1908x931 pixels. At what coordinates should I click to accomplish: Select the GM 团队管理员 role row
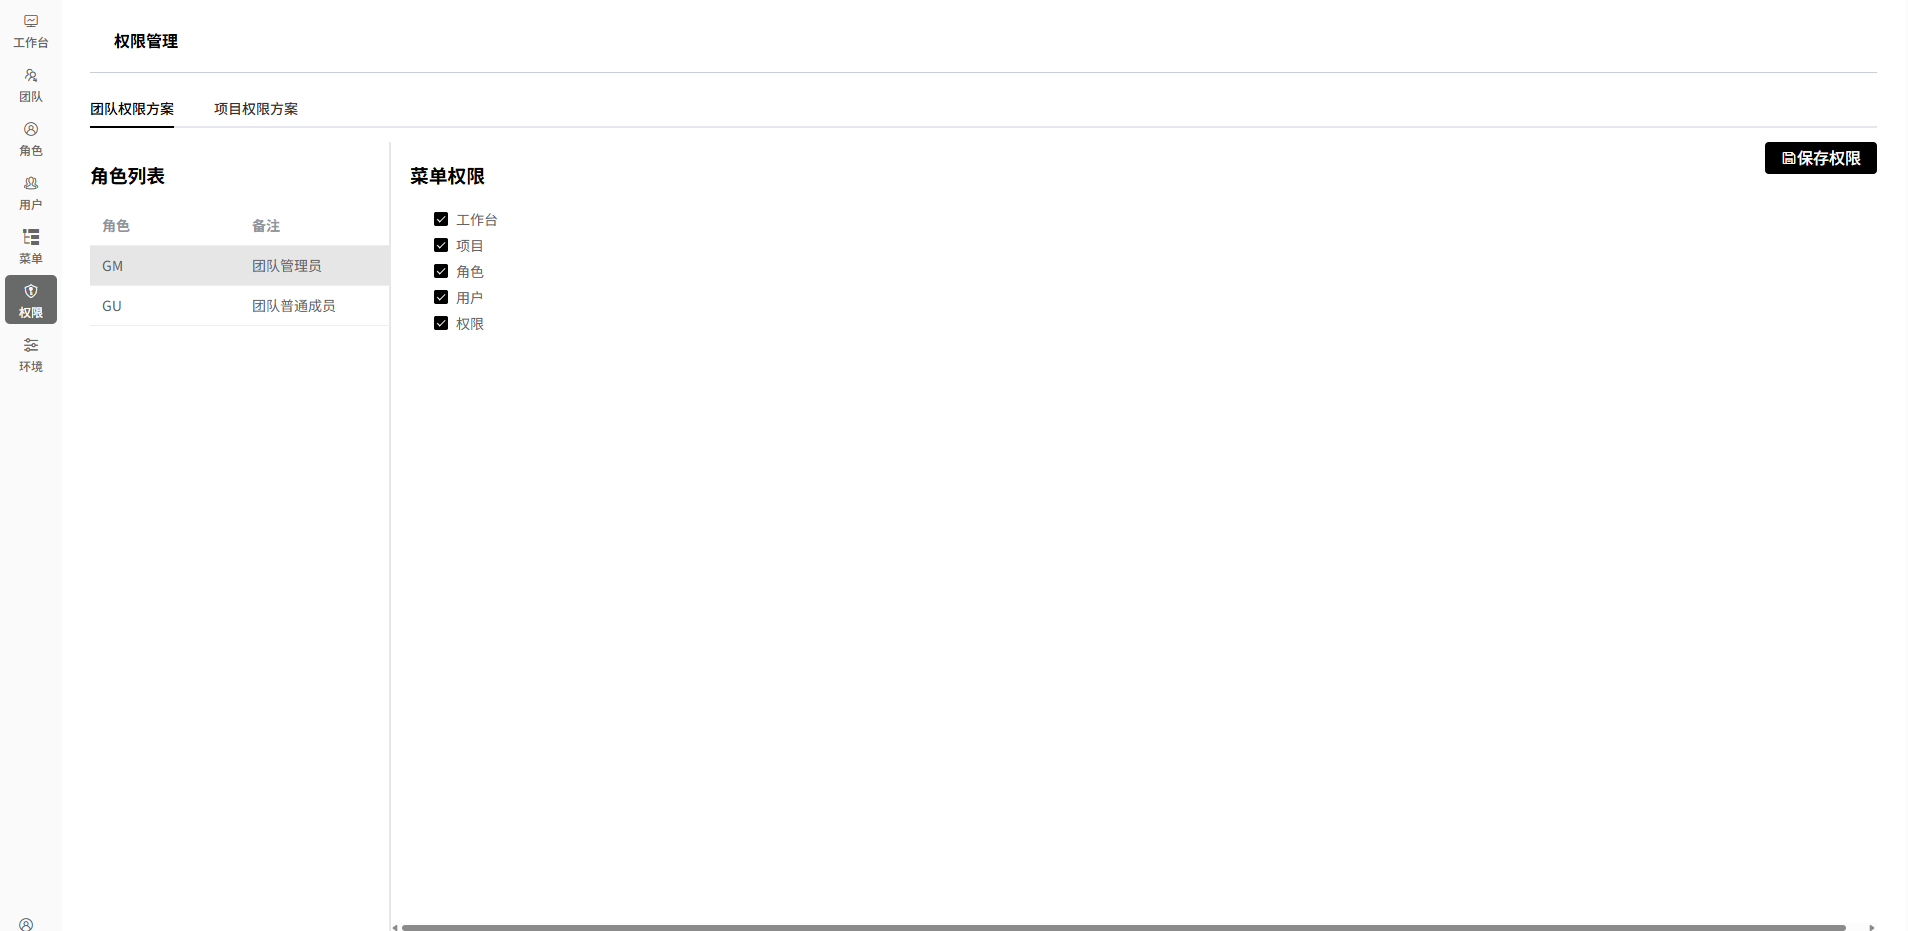pyautogui.click(x=239, y=266)
